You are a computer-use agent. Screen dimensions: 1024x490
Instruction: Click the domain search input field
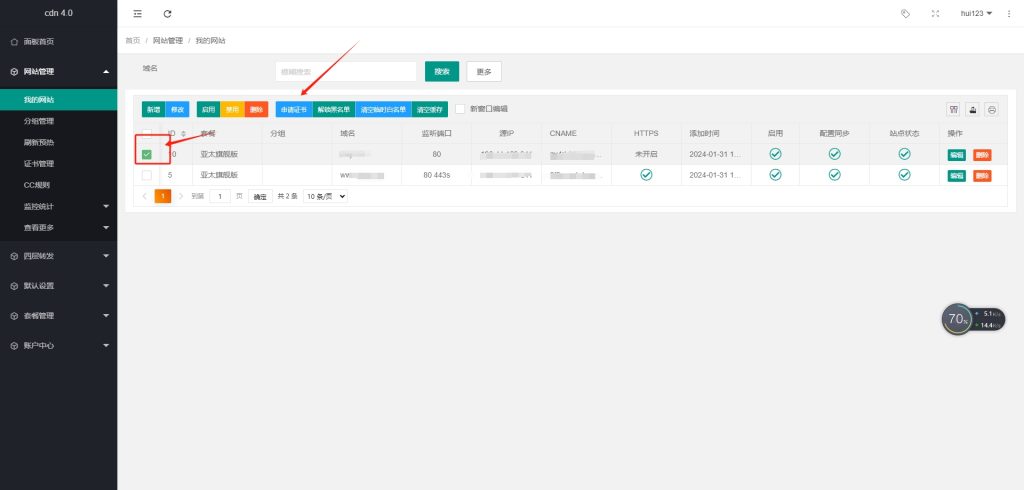click(345, 71)
